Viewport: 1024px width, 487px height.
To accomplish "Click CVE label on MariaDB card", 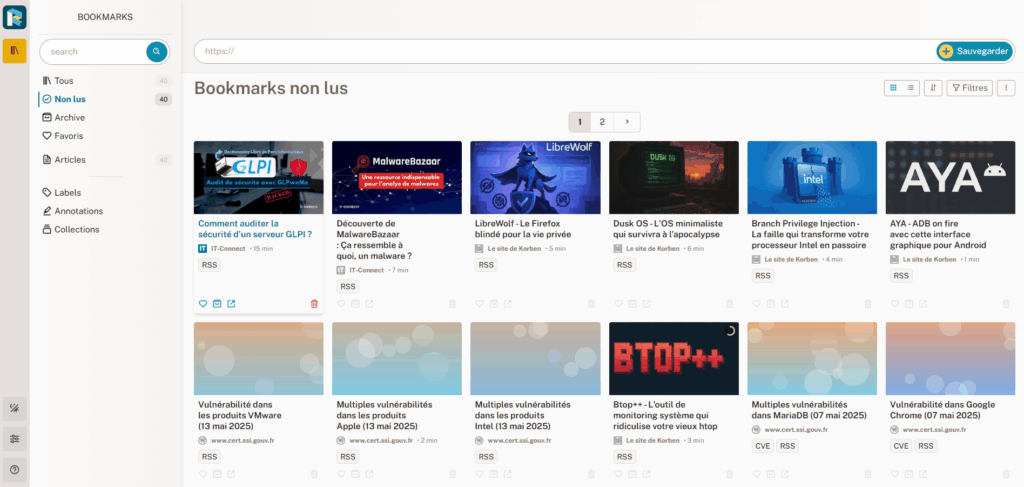I will 763,446.
